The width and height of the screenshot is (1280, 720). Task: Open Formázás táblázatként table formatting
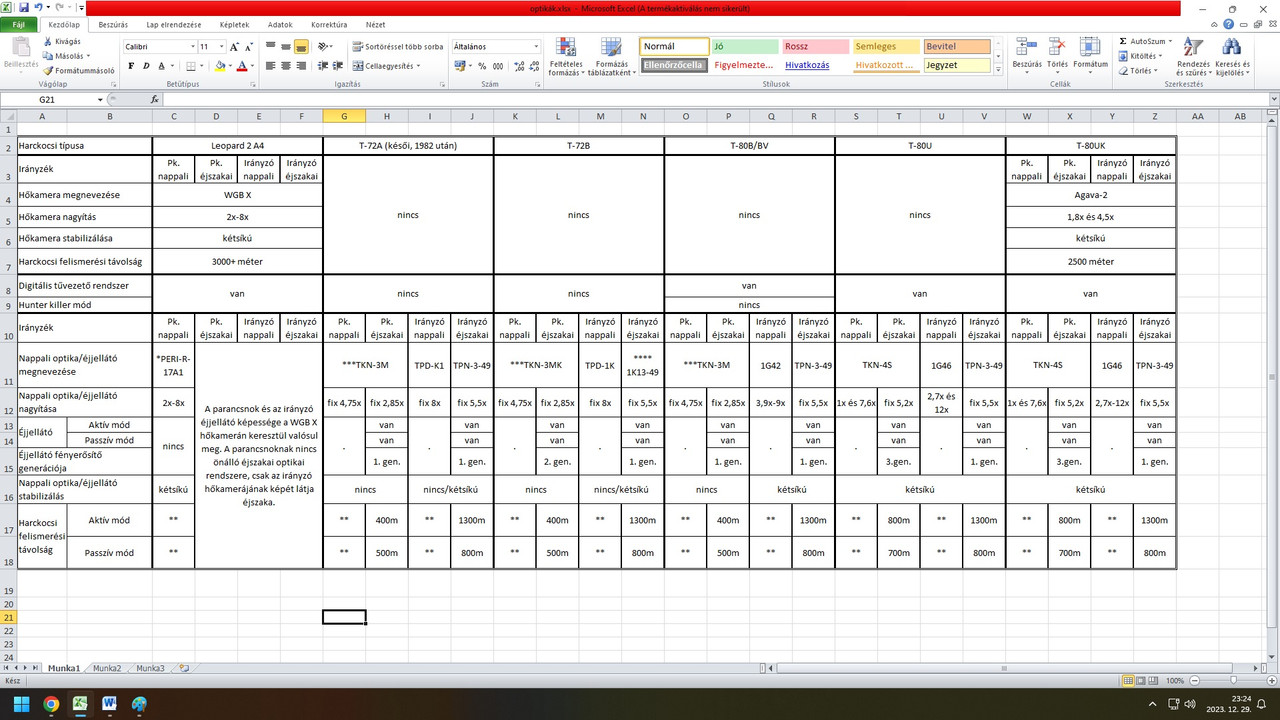pyautogui.click(x=610, y=57)
